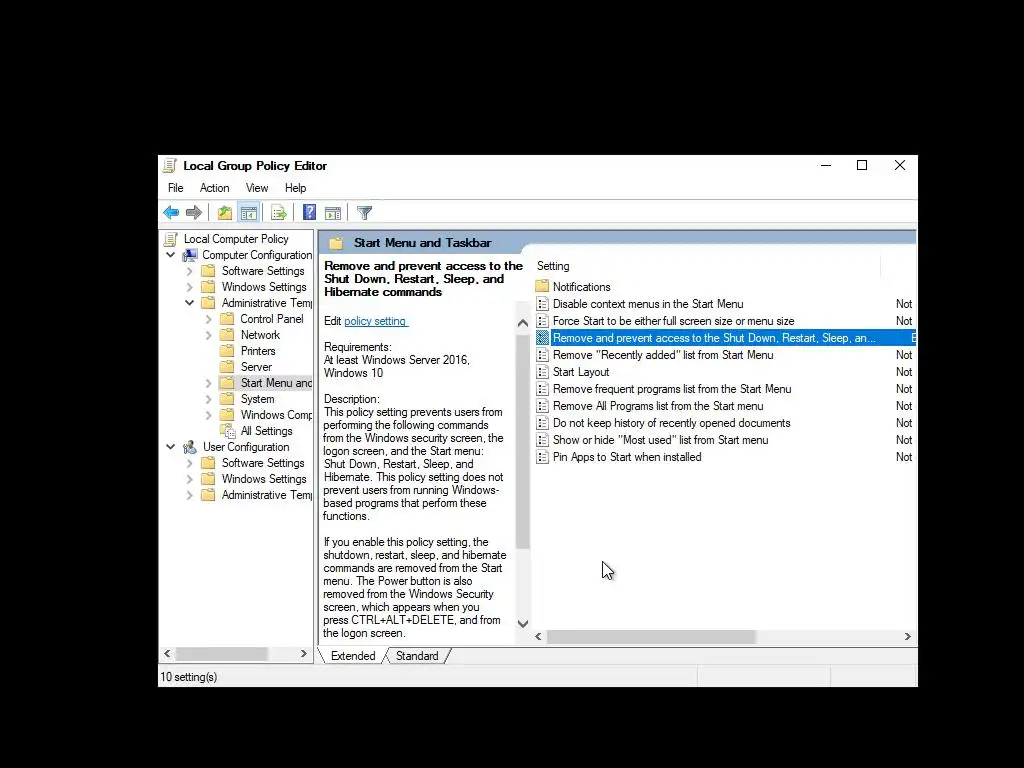
Task: Collapse the Computer Configuration node
Action: tap(170, 255)
